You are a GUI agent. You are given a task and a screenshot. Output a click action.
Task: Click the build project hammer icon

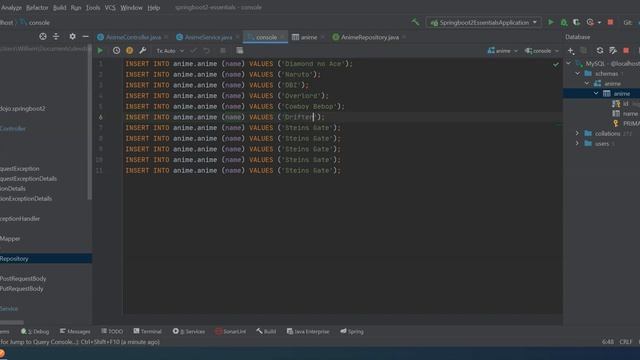pyautogui.click(x=416, y=22)
